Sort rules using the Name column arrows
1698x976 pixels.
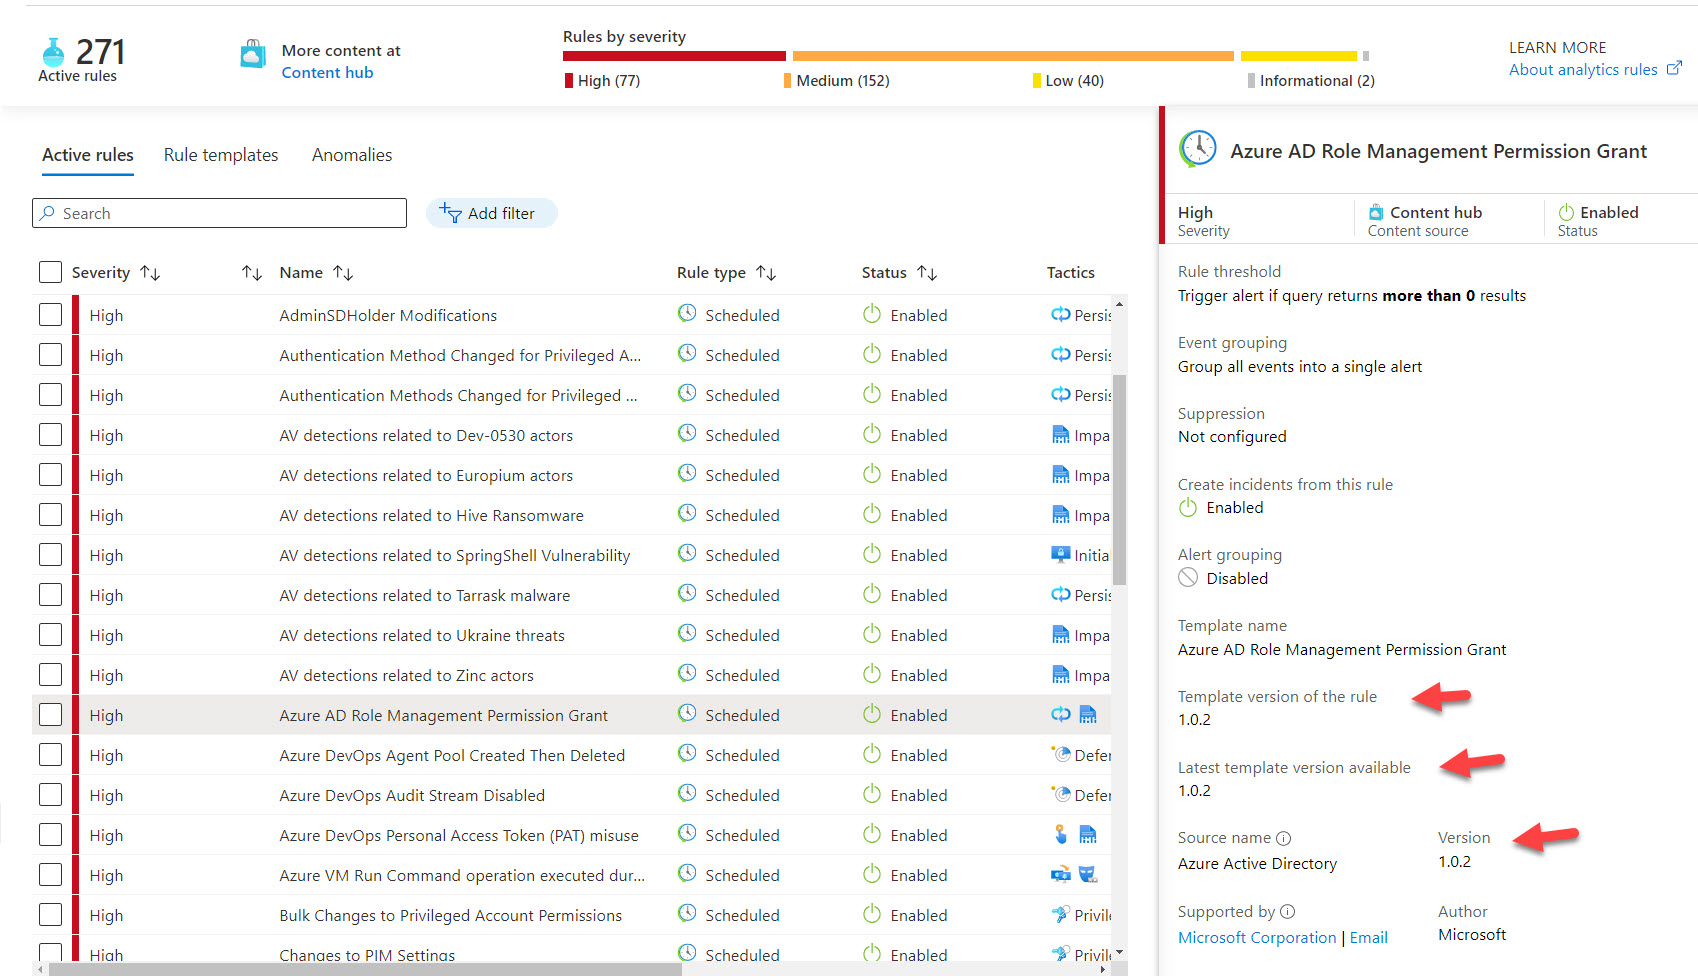pos(344,271)
